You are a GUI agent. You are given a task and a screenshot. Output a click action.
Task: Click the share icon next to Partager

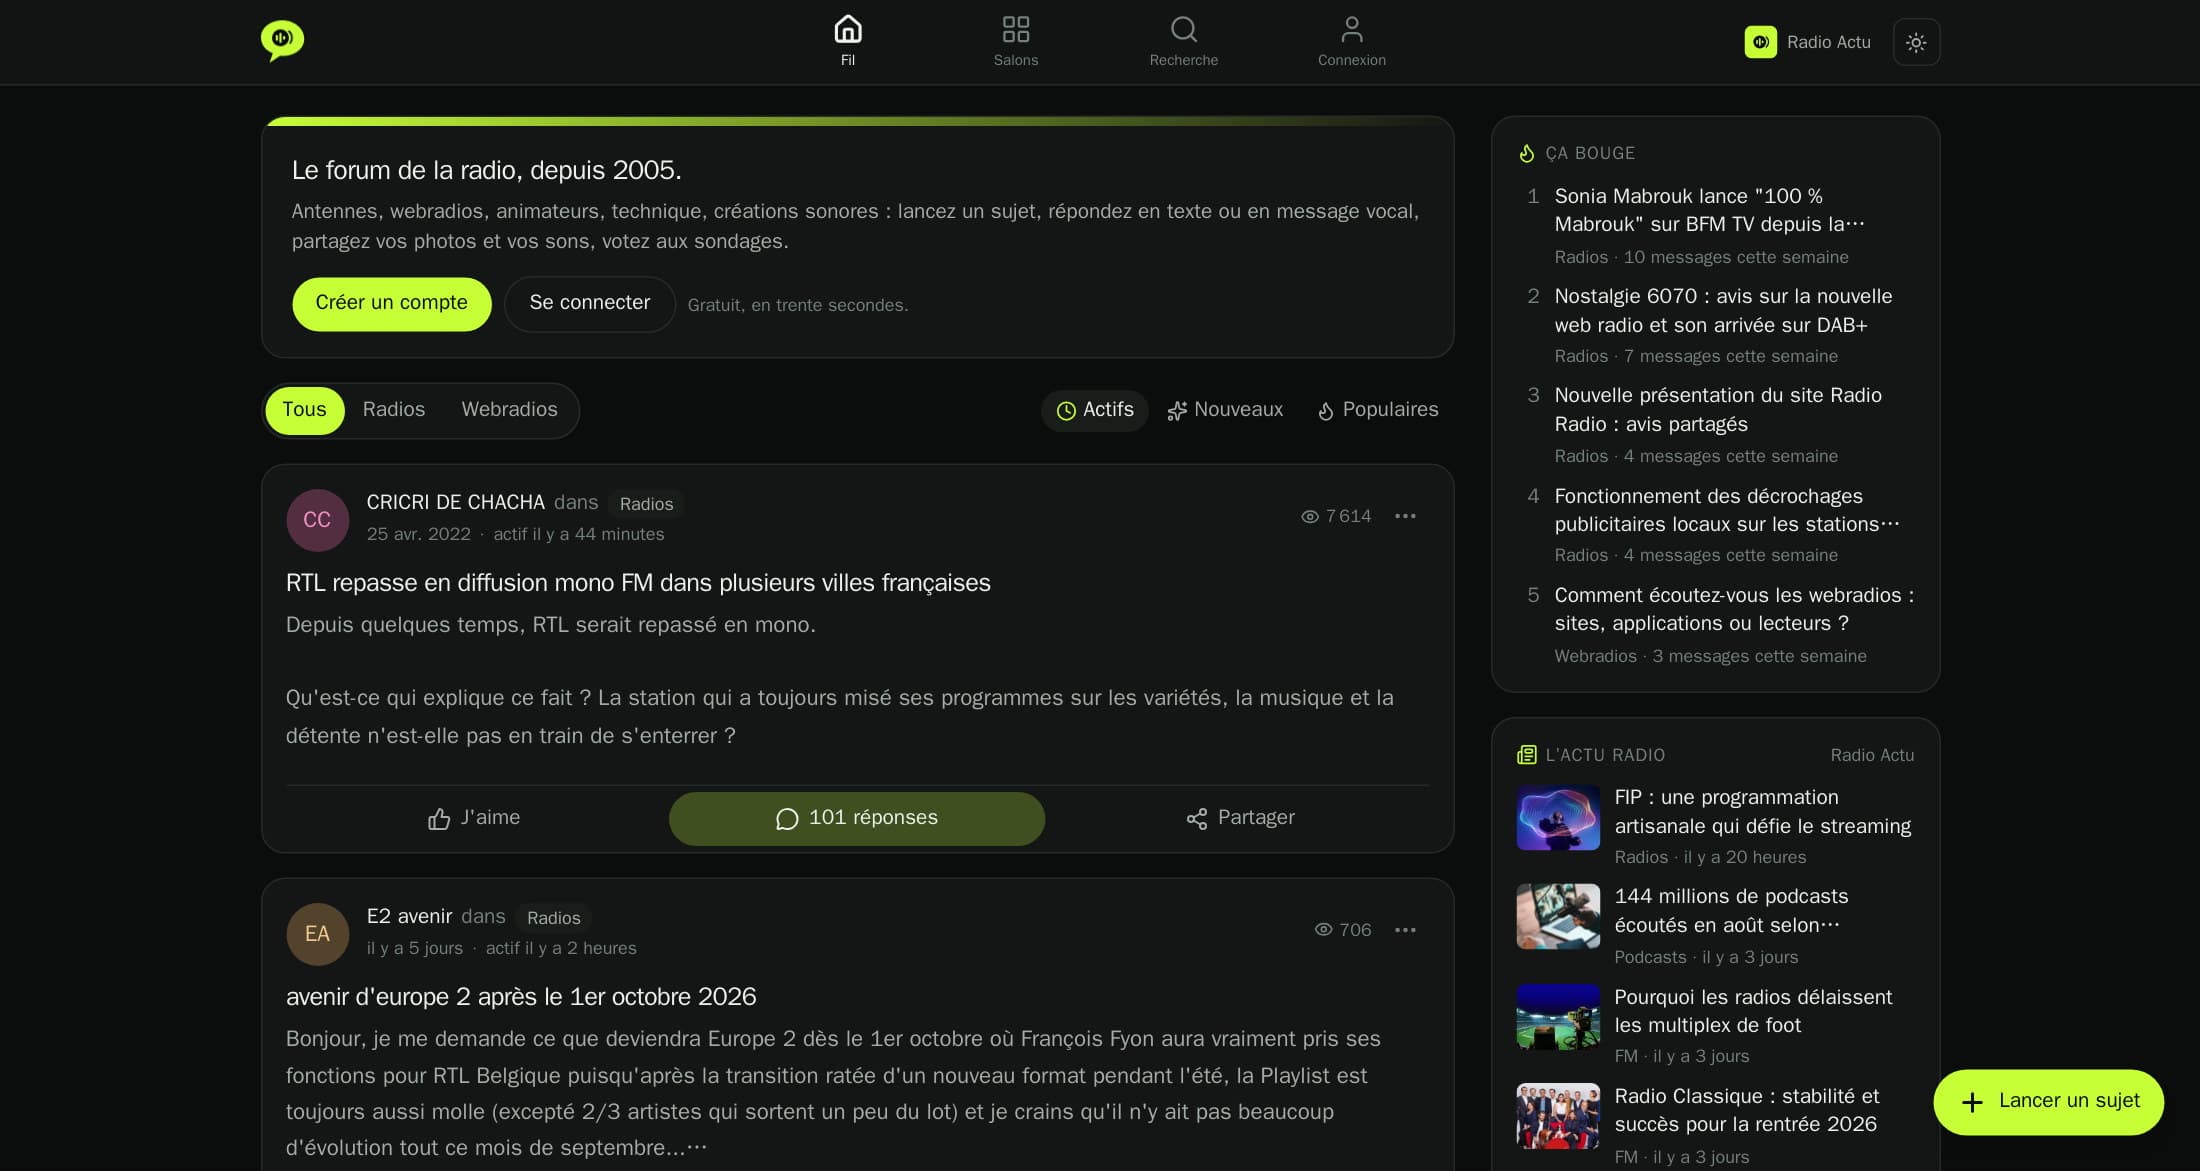pos(1197,819)
